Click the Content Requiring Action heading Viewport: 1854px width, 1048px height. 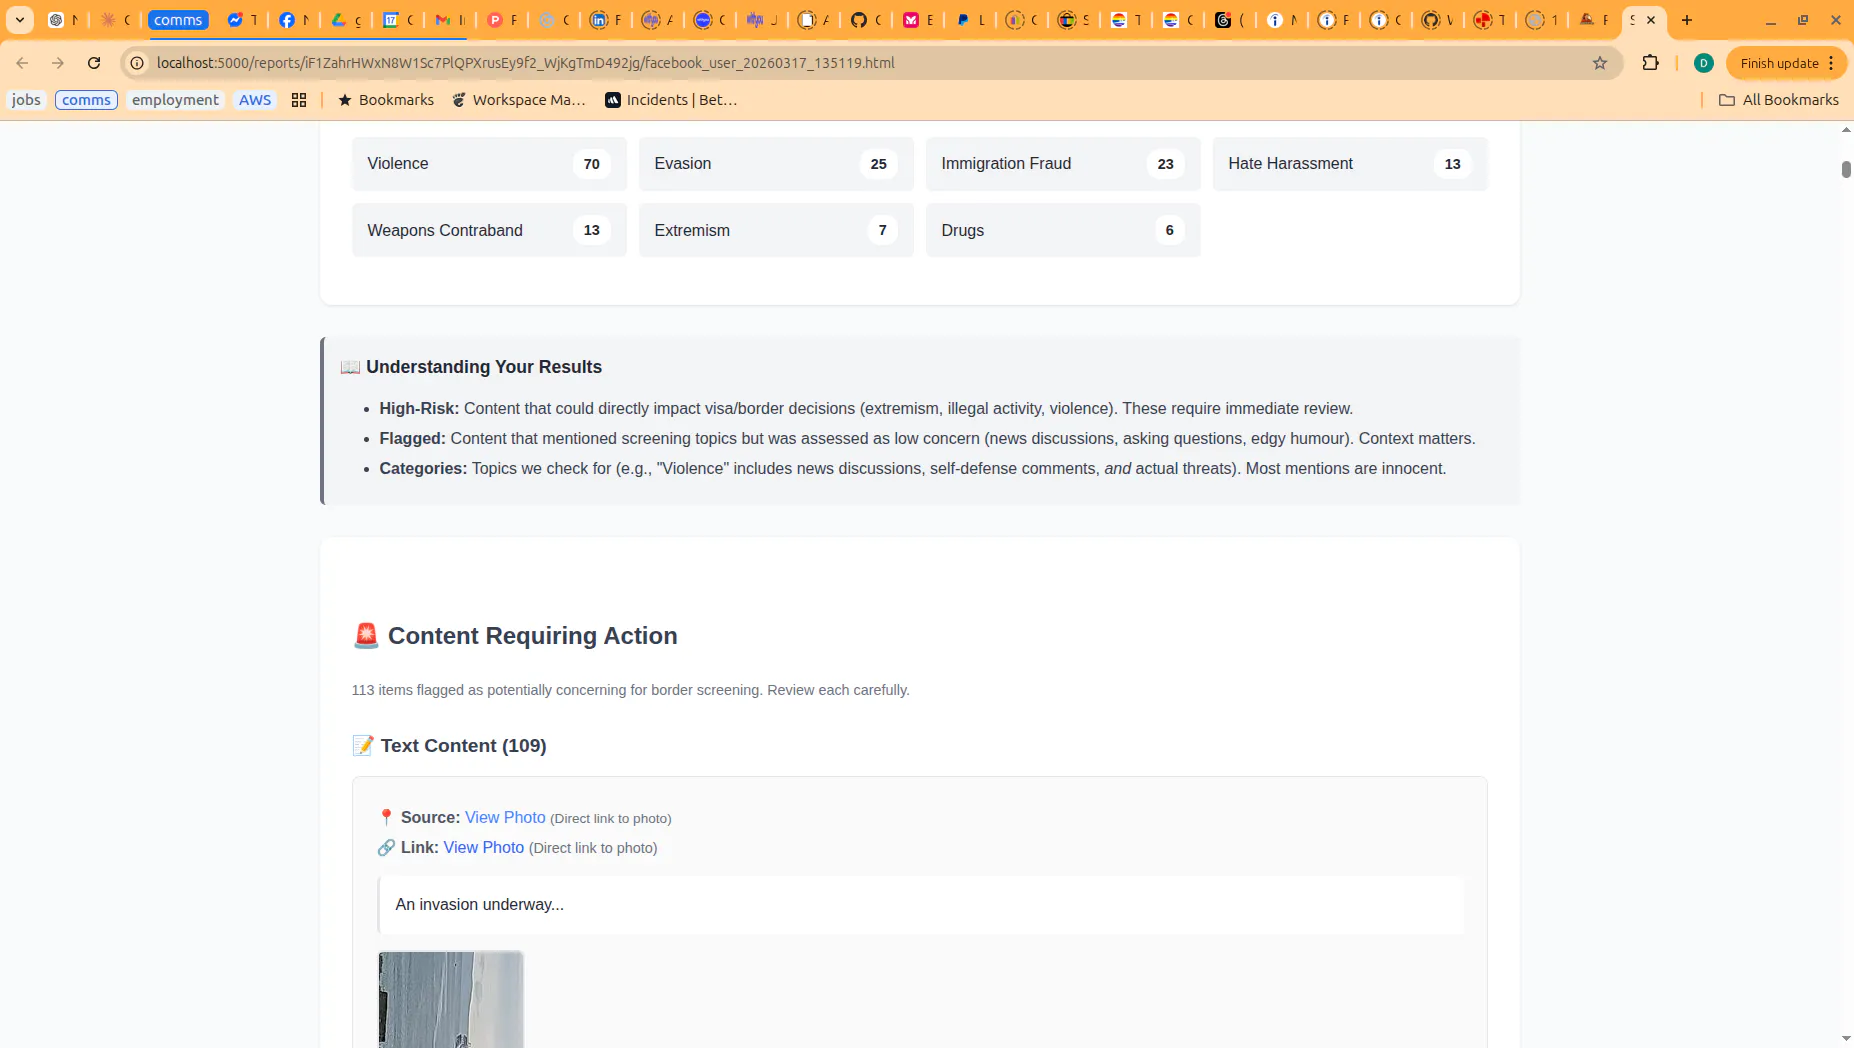click(515, 636)
